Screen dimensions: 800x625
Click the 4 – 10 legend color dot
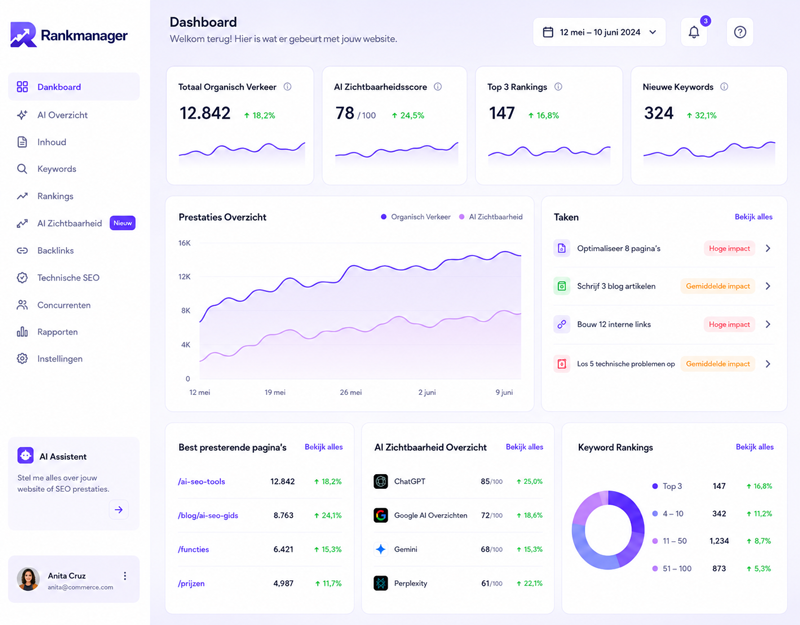click(655, 513)
